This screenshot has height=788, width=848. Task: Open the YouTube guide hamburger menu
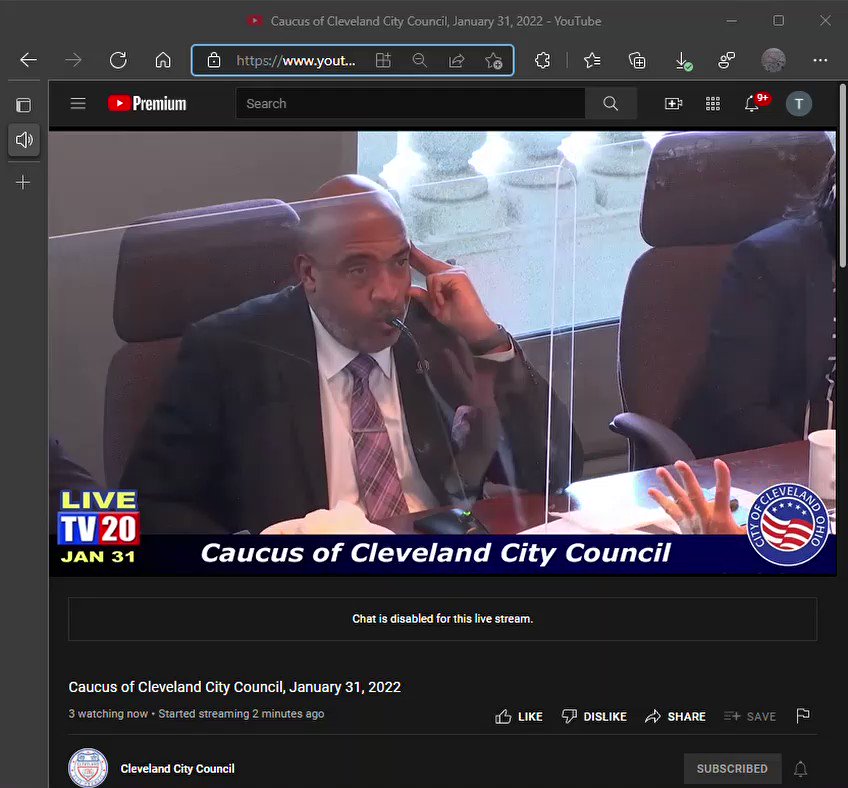coord(78,103)
